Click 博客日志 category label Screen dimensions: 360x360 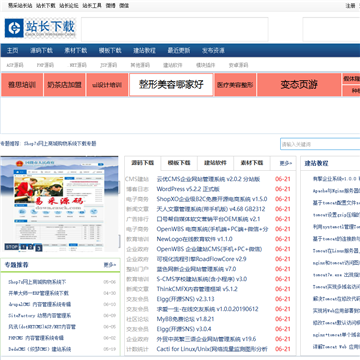pyautogui.click(x=137, y=189)
